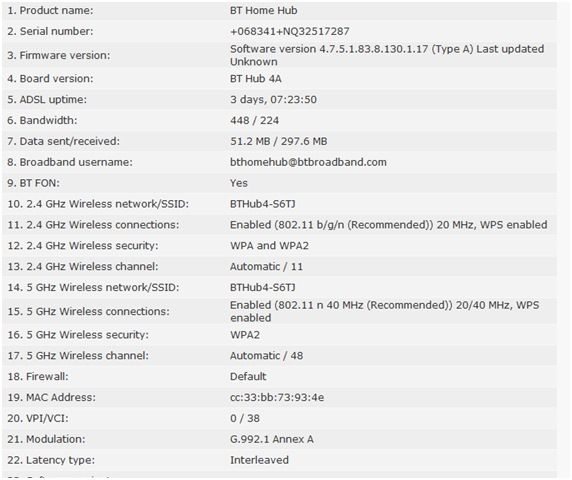Click the 2.4 GHz channel Automatic / 11
Image resolution: width=572 pixels, height=480 pixels.
[266, 267]
